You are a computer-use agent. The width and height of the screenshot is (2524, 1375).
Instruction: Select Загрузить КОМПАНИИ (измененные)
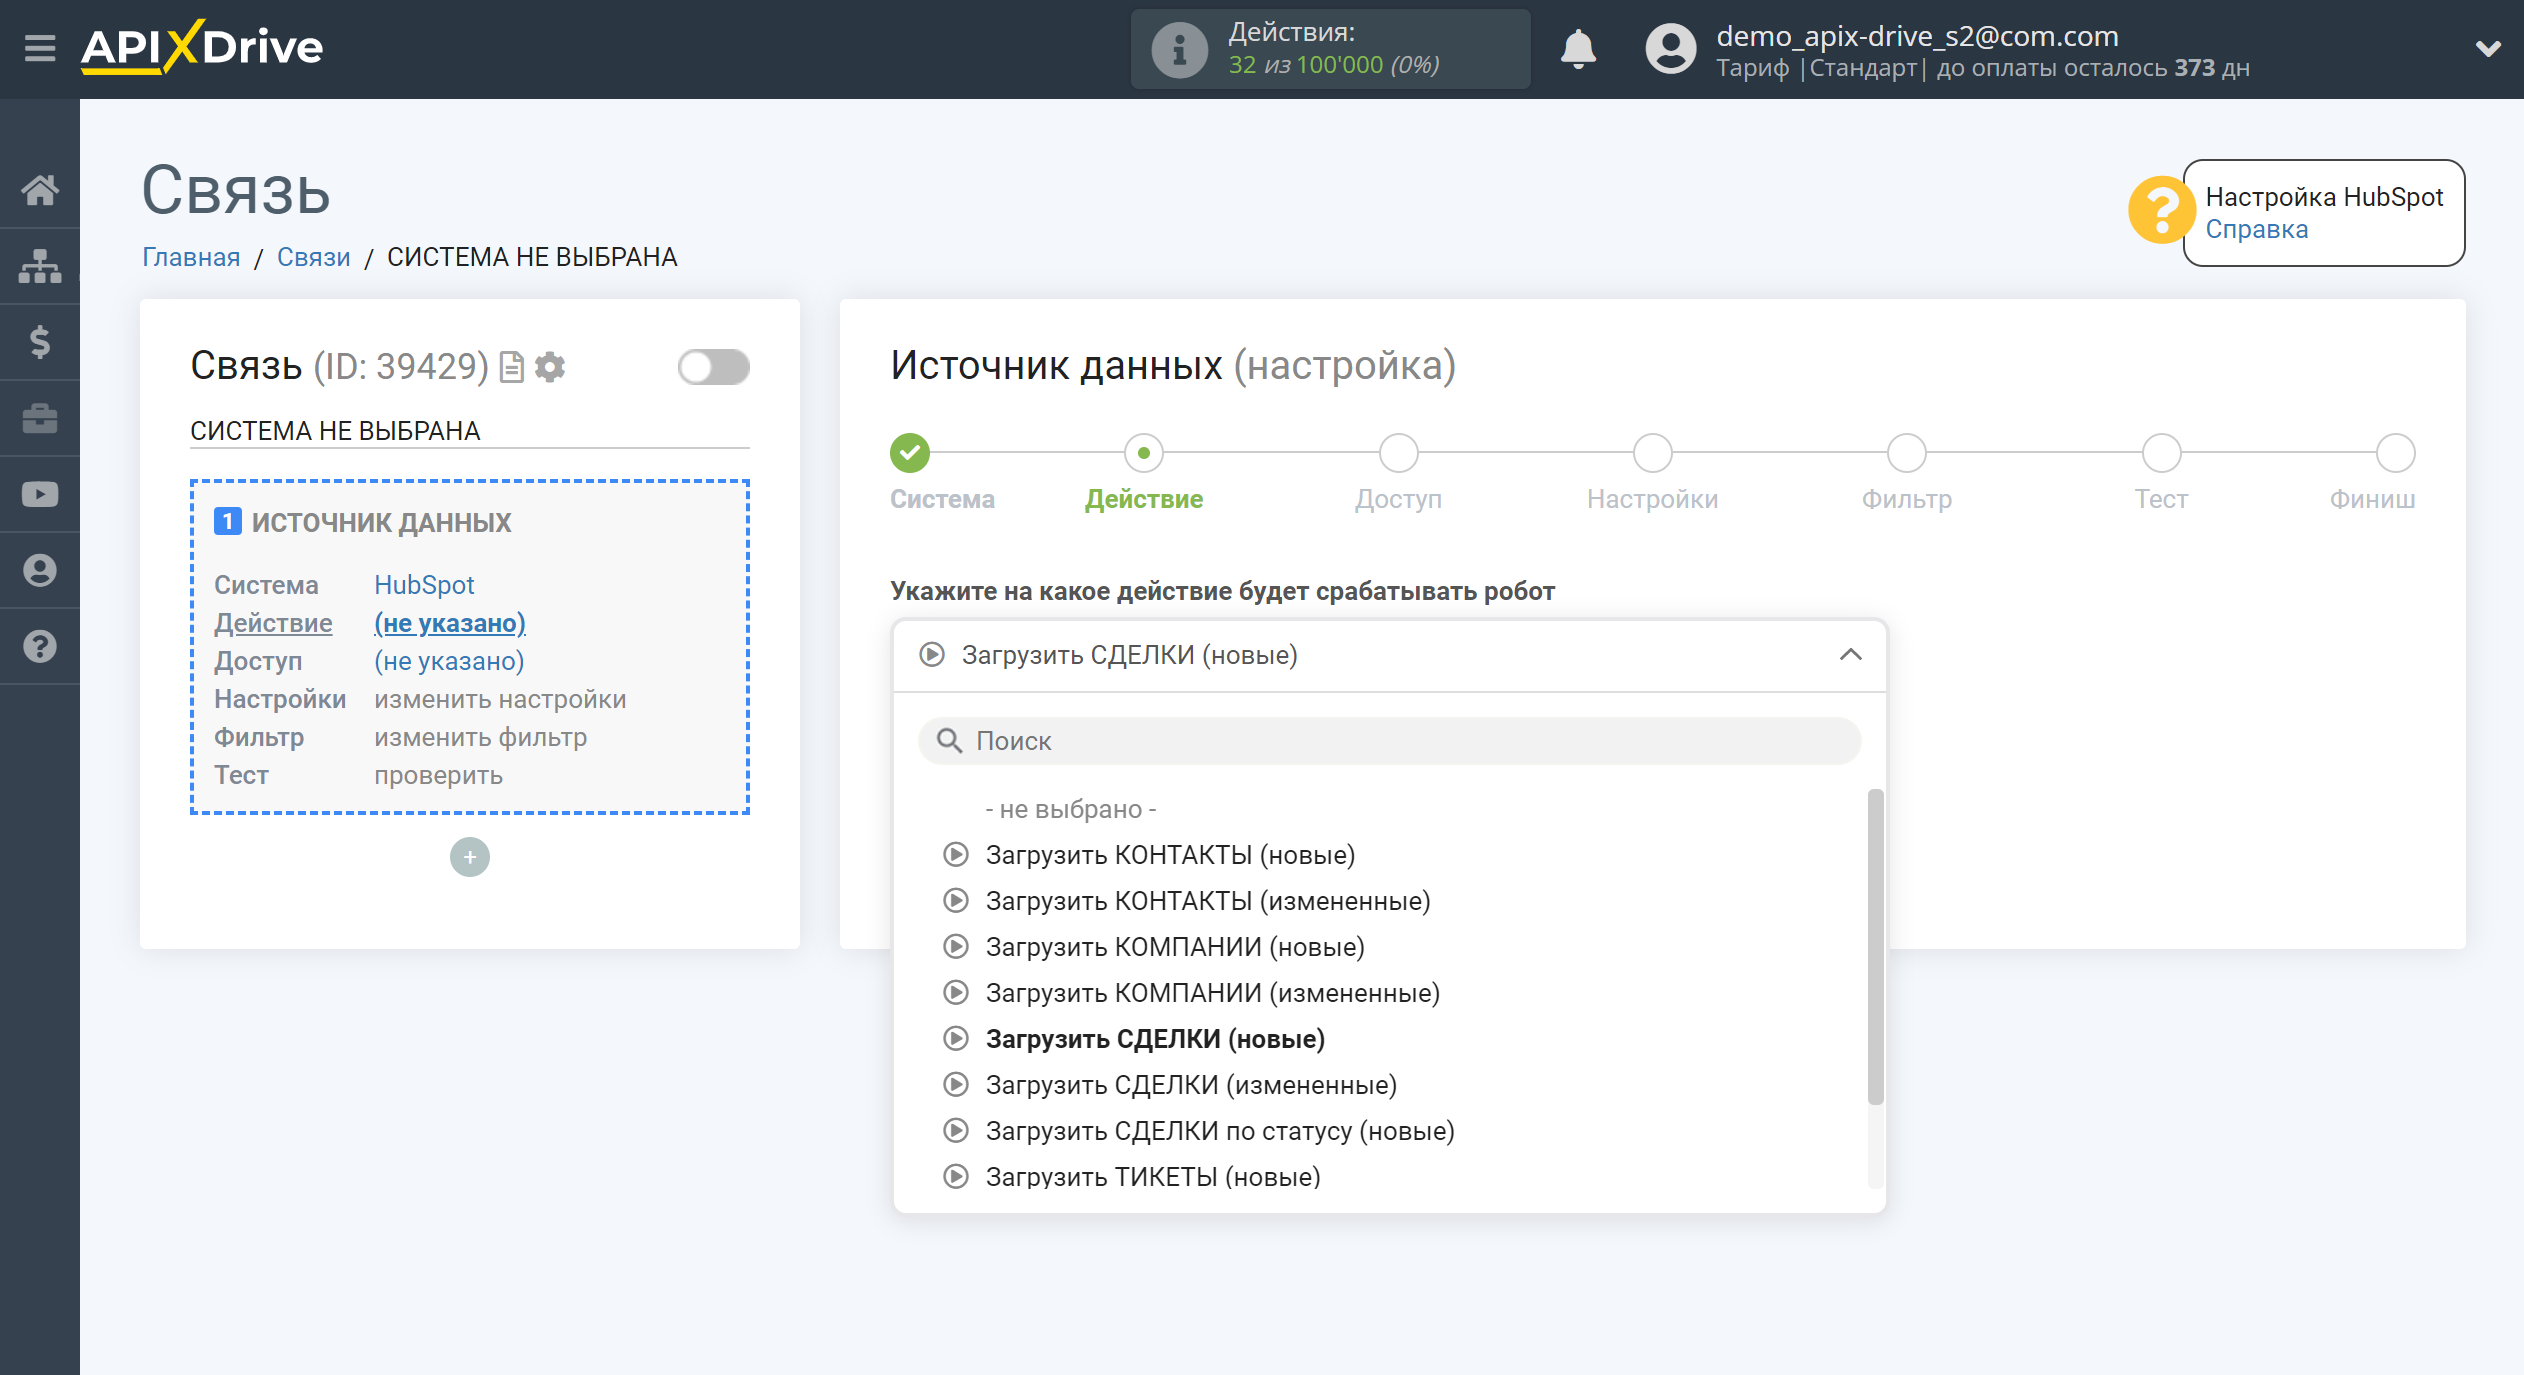[1213, 993]
